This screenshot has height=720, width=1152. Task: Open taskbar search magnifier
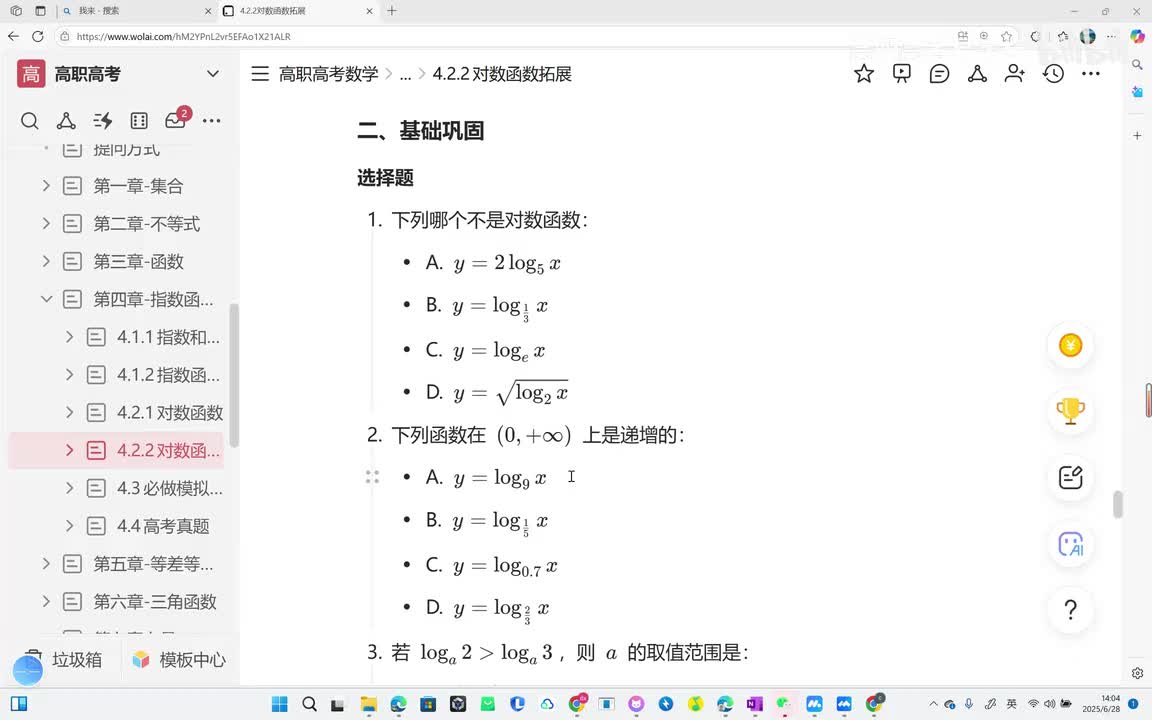coord(309,704)
